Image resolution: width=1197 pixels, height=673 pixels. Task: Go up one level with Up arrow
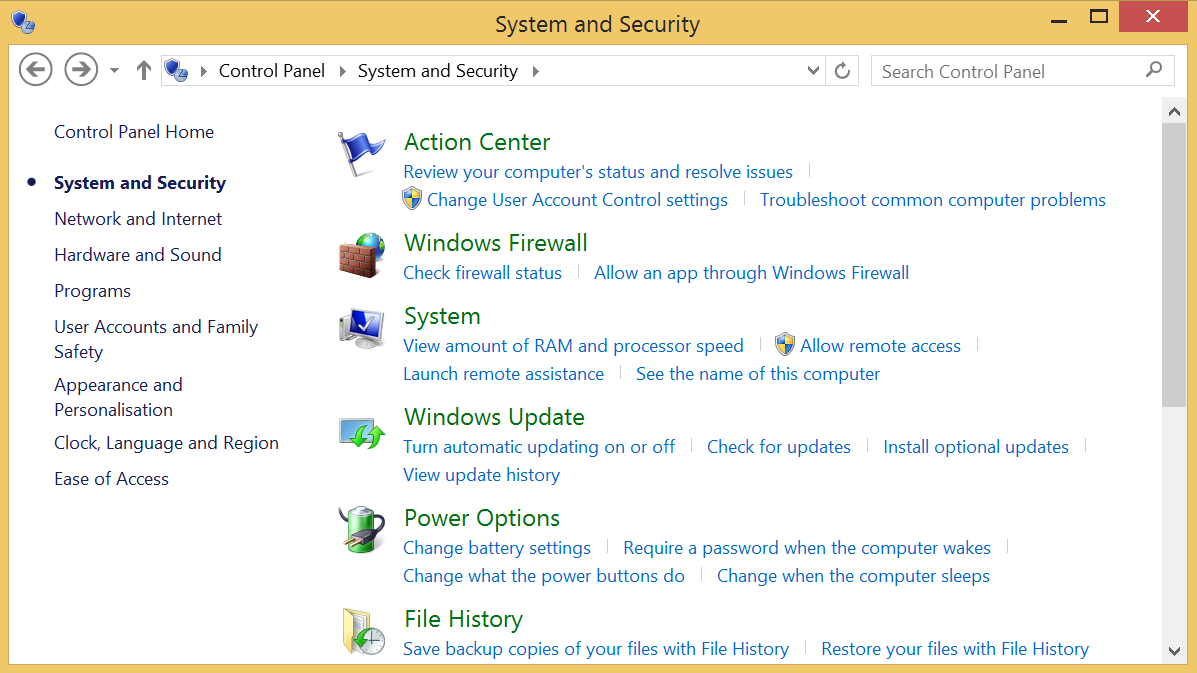click(x=144, y=71)
